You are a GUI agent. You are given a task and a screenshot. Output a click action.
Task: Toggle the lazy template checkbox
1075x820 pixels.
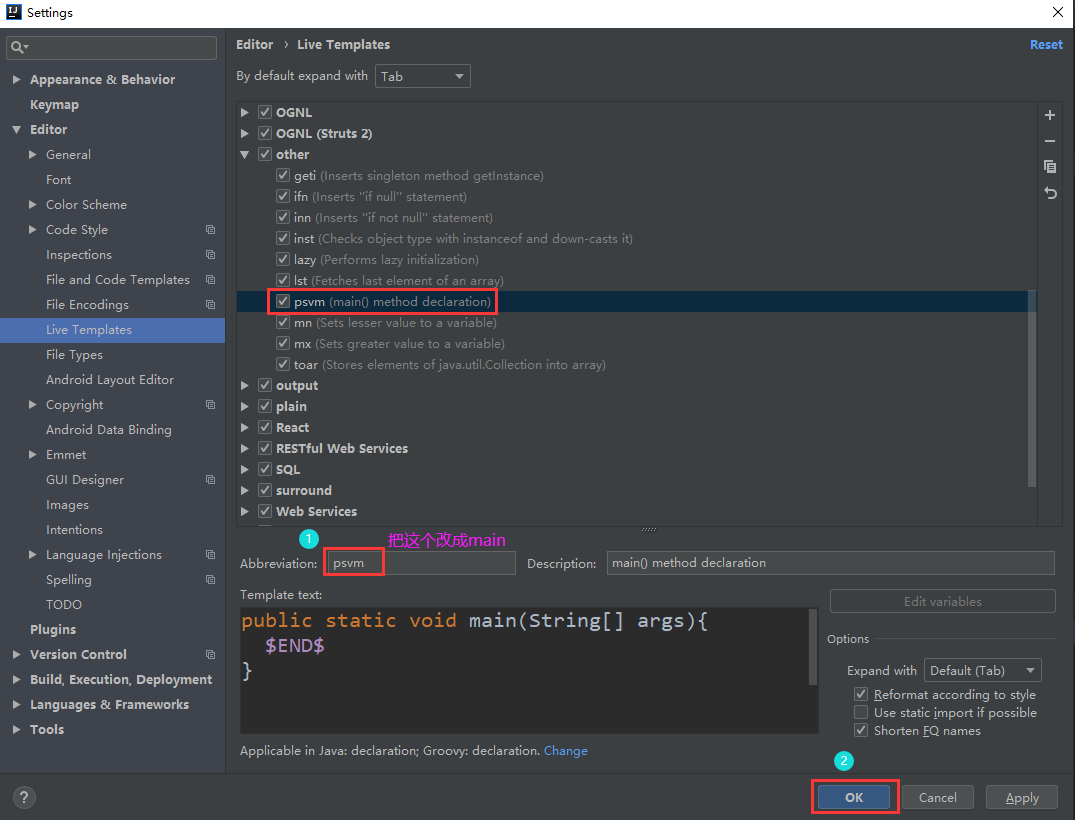282,259
